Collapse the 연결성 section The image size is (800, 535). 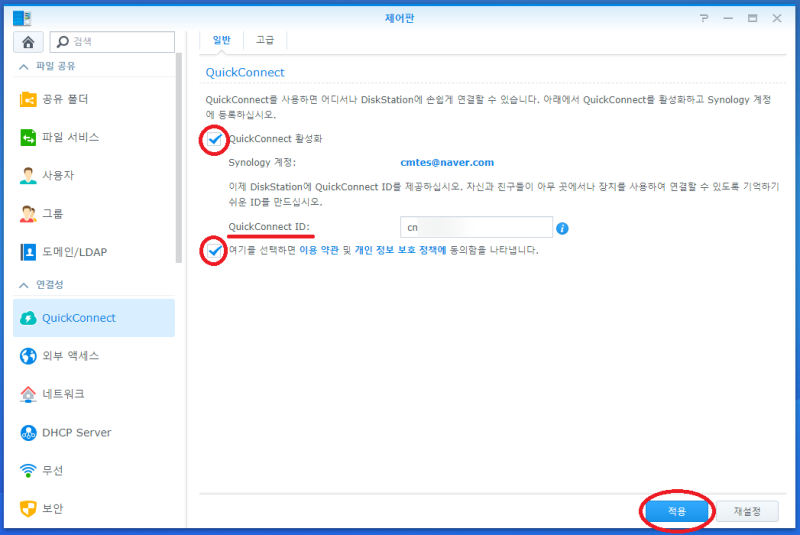point(23,285)
